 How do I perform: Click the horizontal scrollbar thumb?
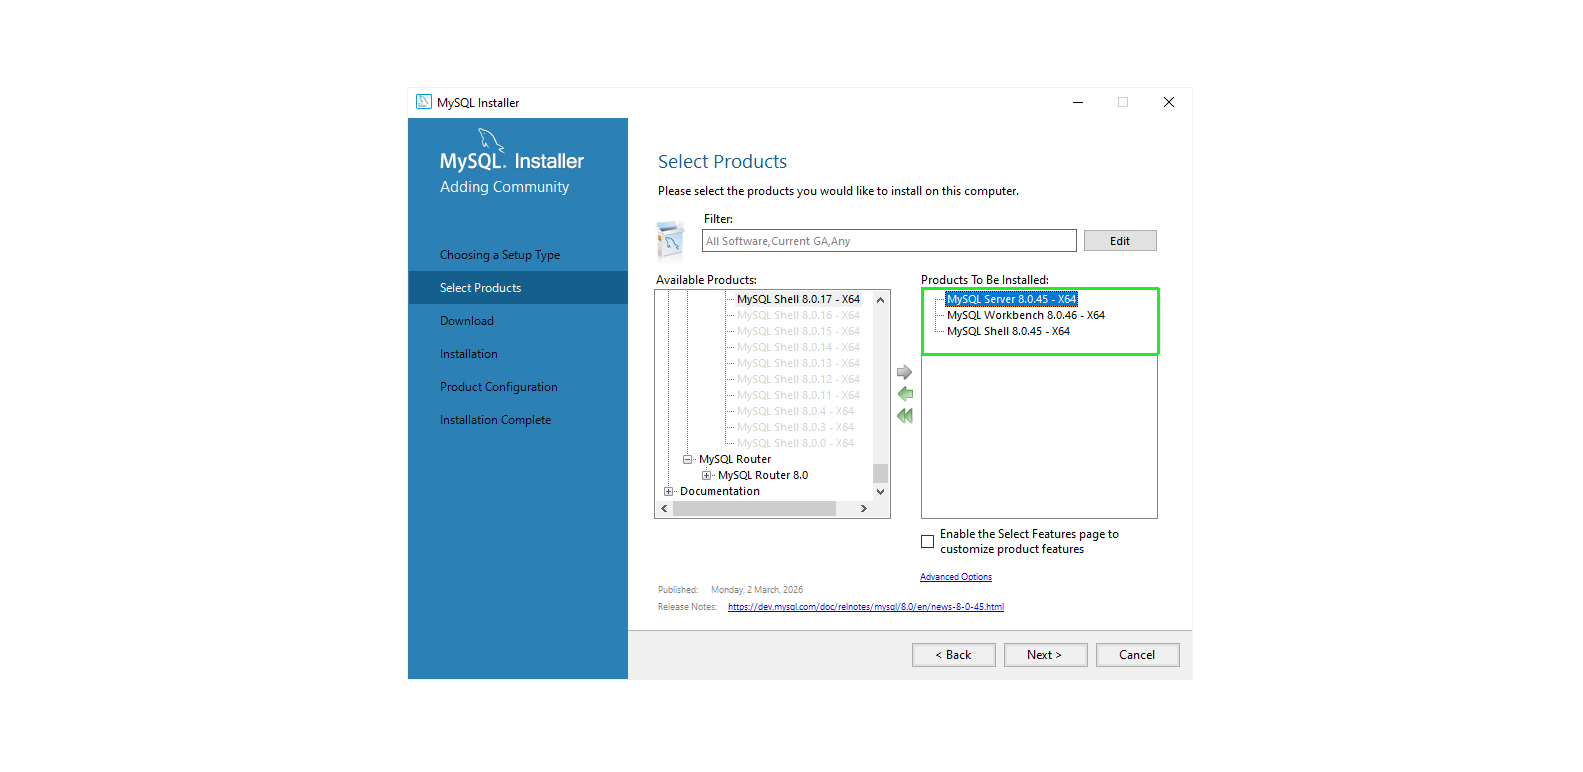(755, 509)
